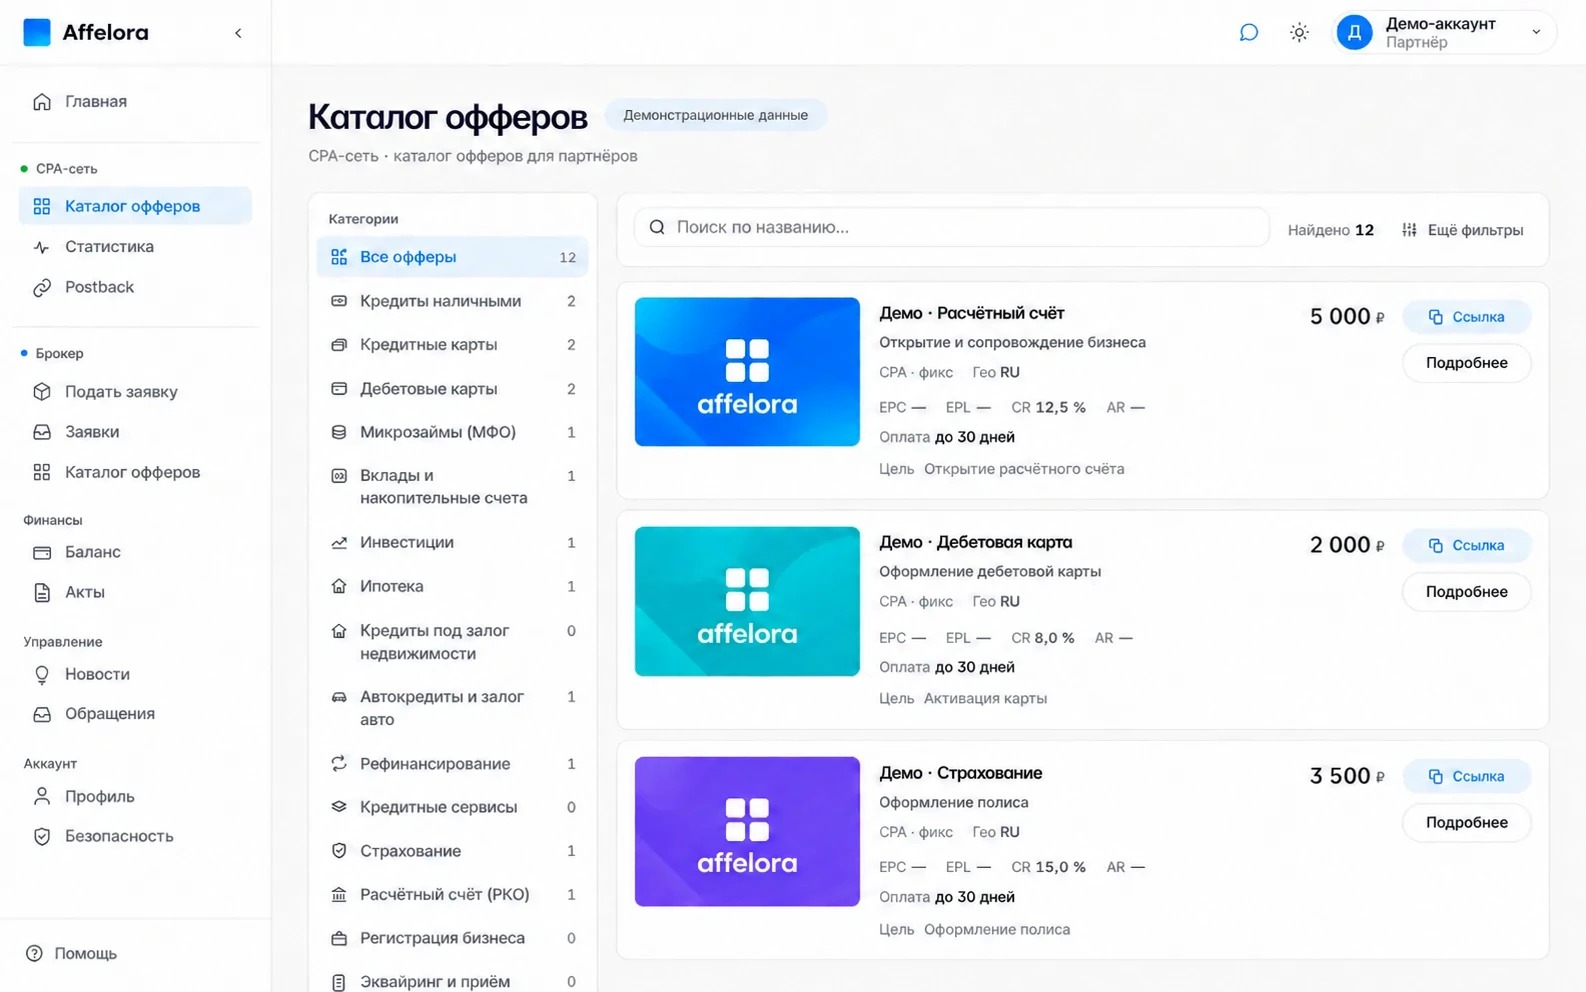Image resolution: width=1586 pixels, height=992 pixels.
Task: Open Каталог офферов under Брокер
Action: click(135, 472)
